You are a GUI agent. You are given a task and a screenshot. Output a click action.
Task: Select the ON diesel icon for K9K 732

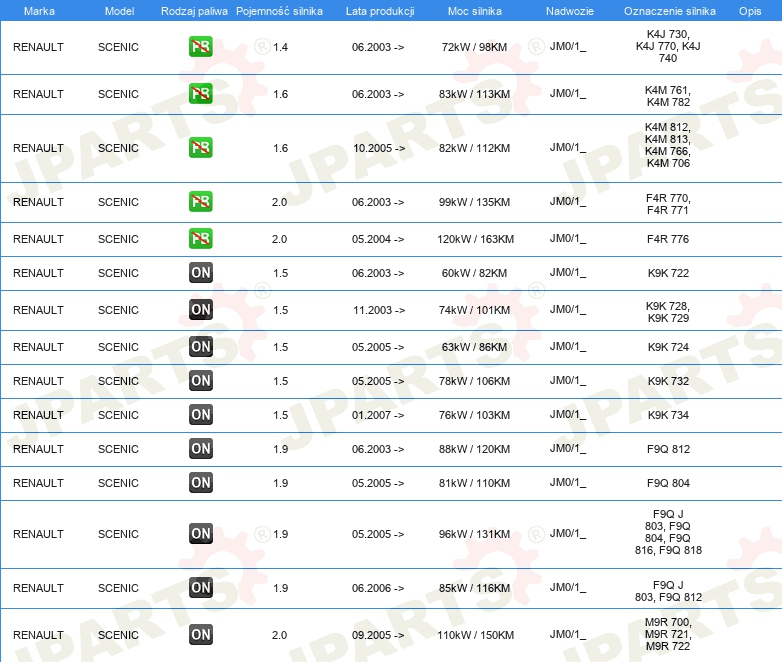[x=200, y=381]
